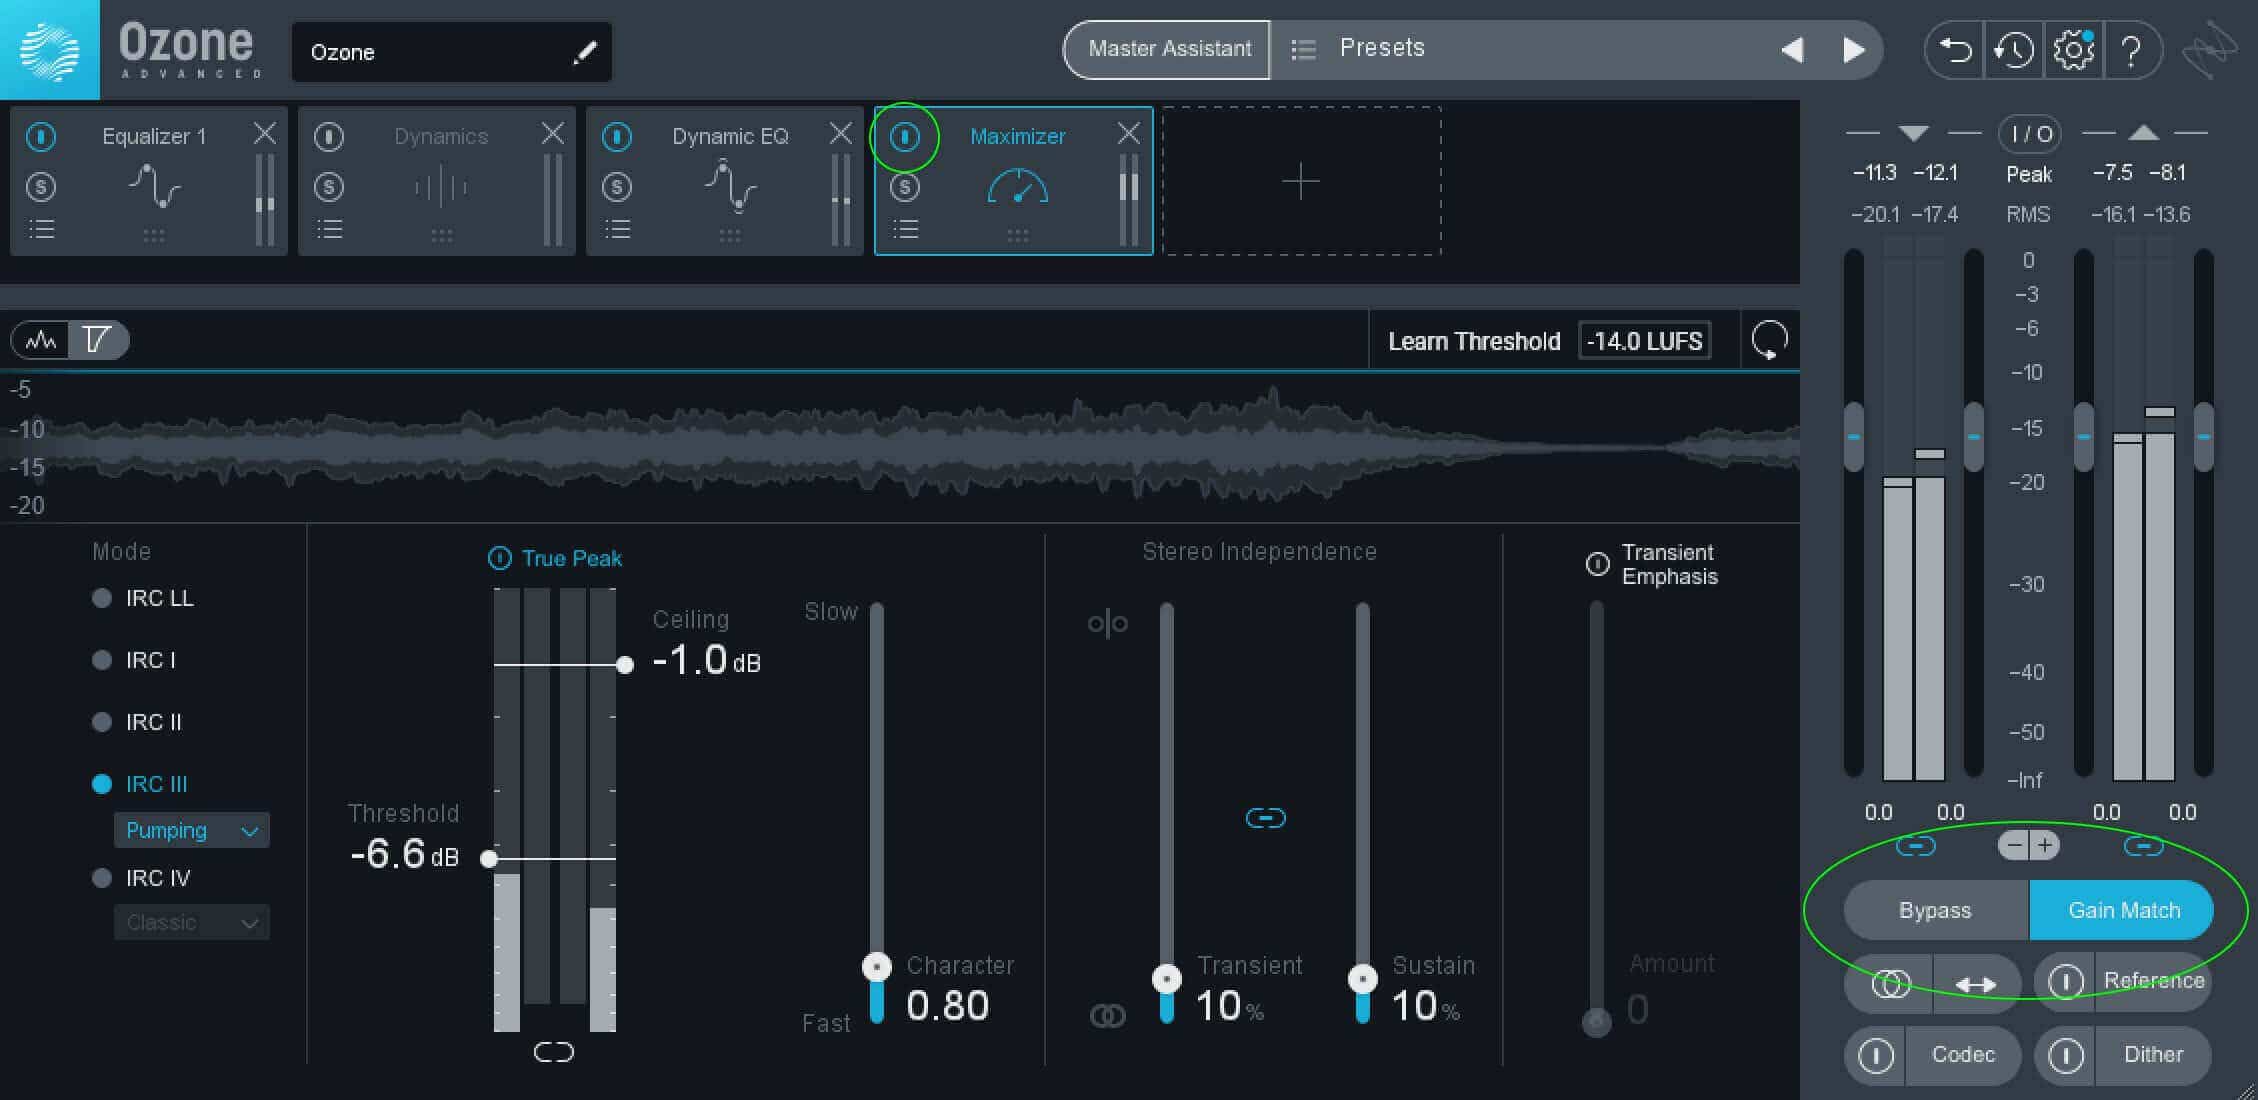Open the Classic style dropdown

[192, 923]
